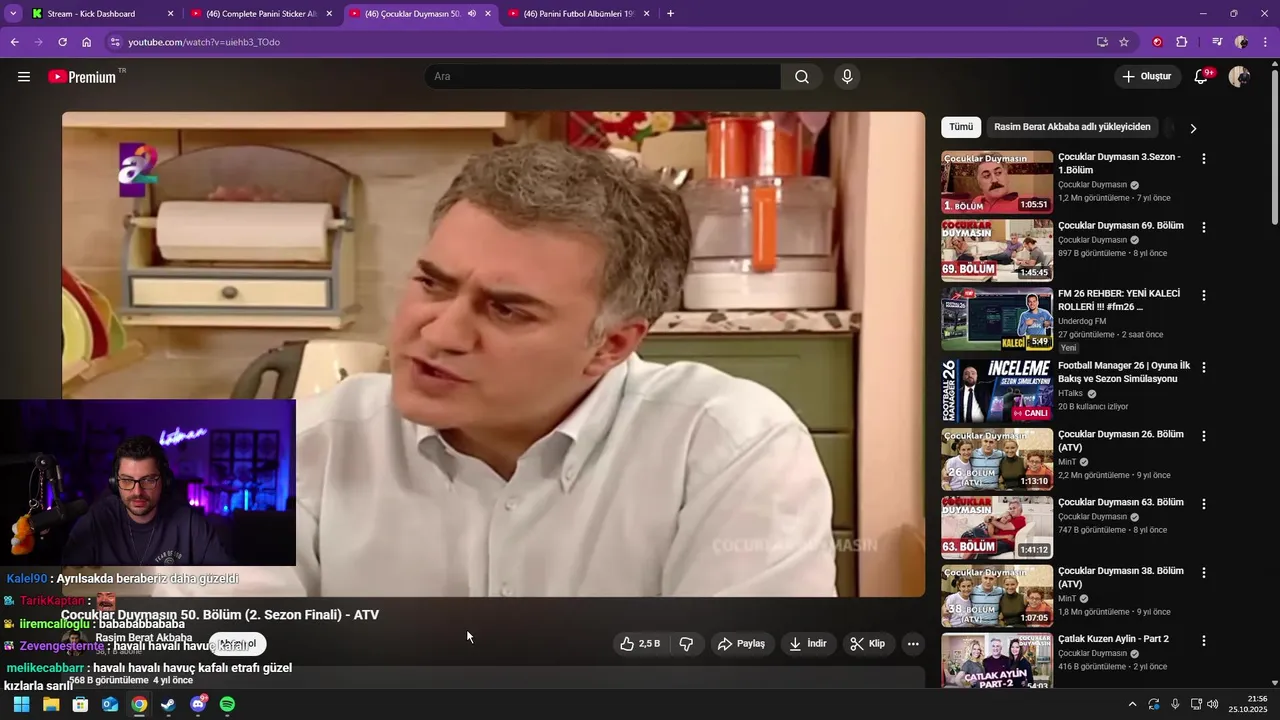Show more filter chips with arrow
This screenshot has width=1280, height=720.
pos(1192,128)
